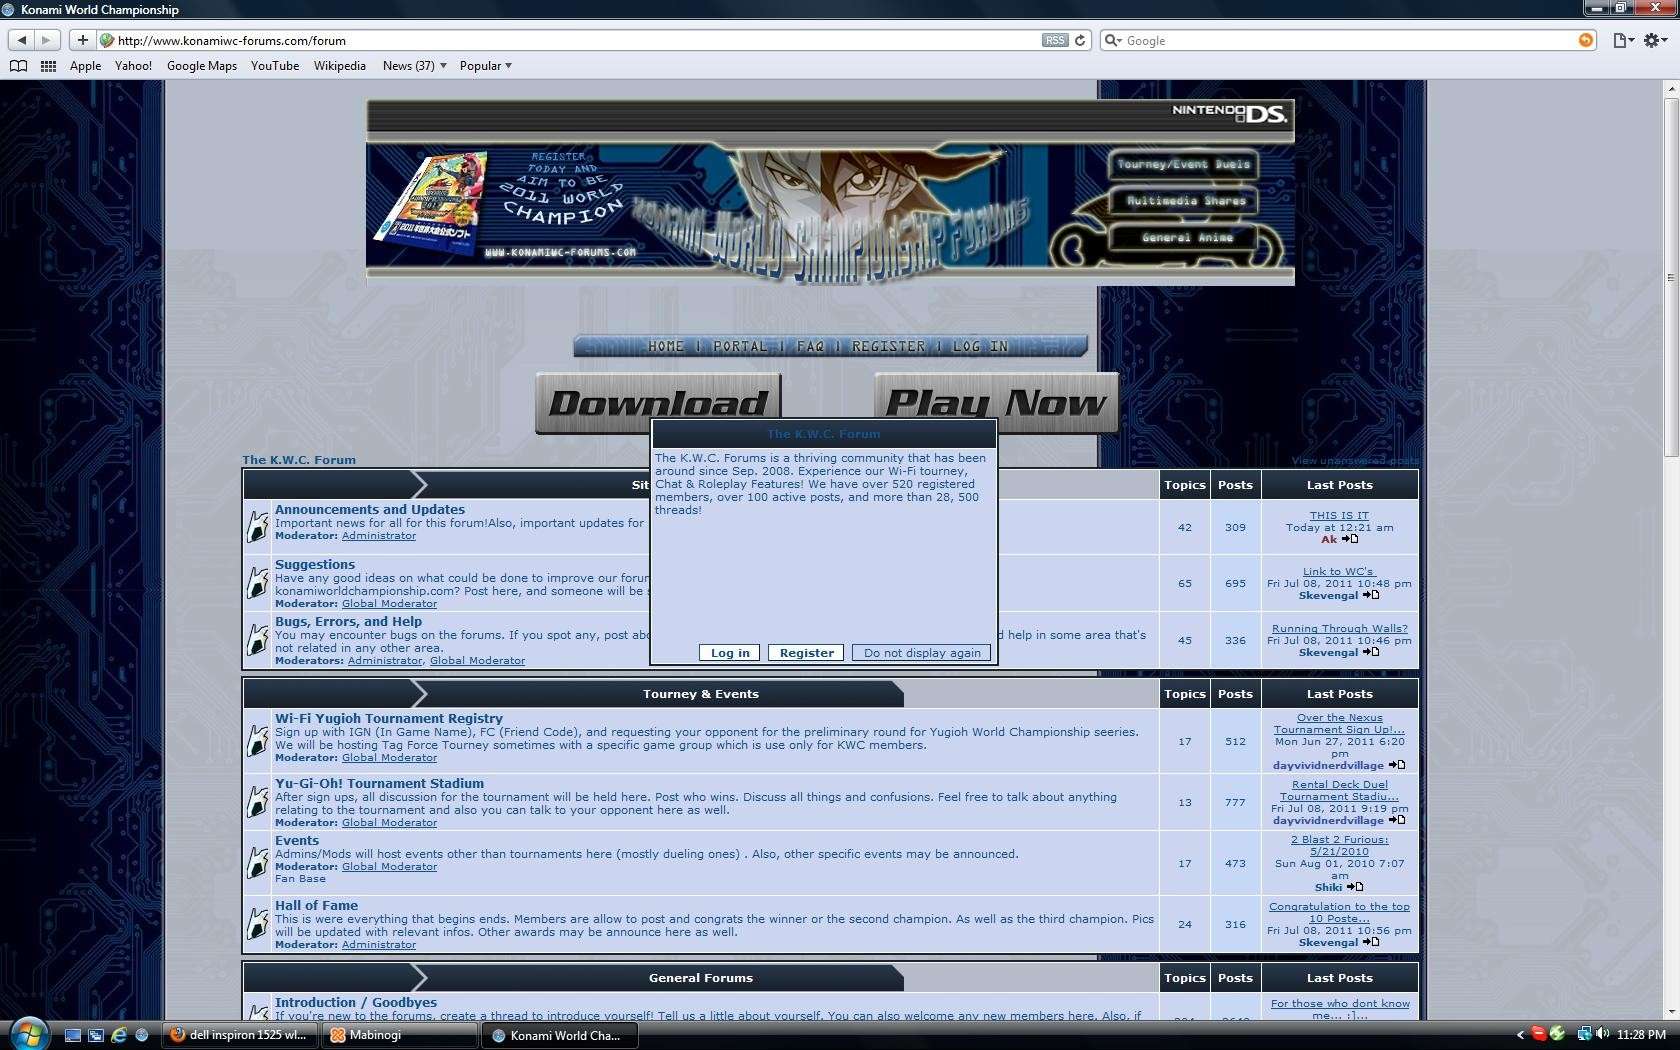Open the Events forum

pyautogui.click(x=297, y=840)
